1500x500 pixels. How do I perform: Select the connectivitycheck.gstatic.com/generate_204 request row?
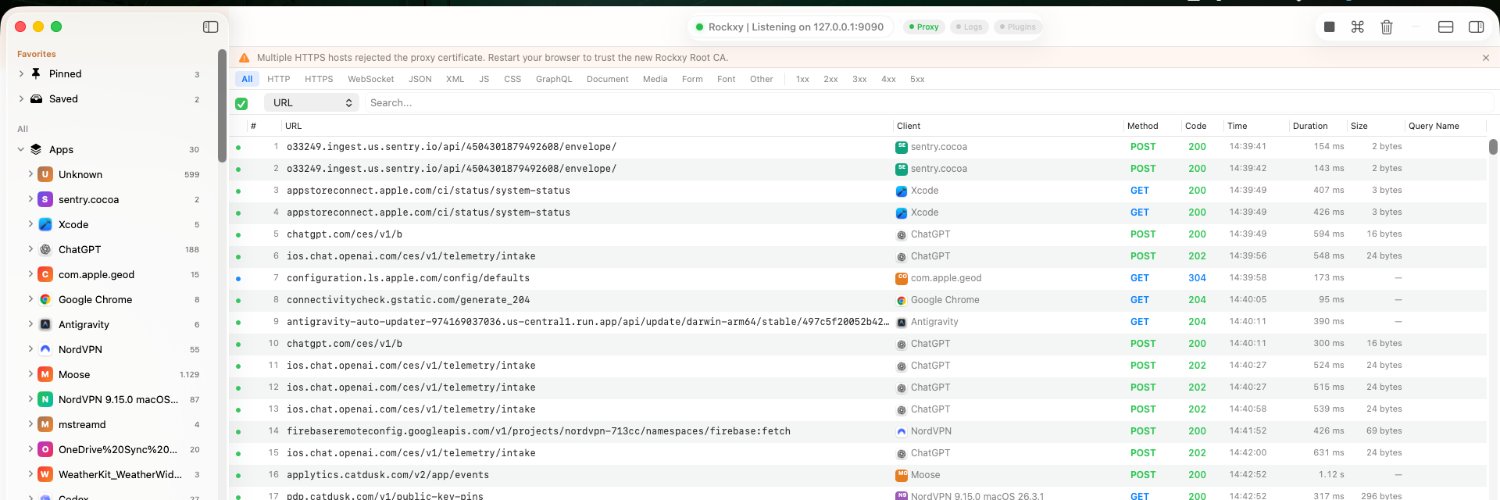[x=858, y=300]
